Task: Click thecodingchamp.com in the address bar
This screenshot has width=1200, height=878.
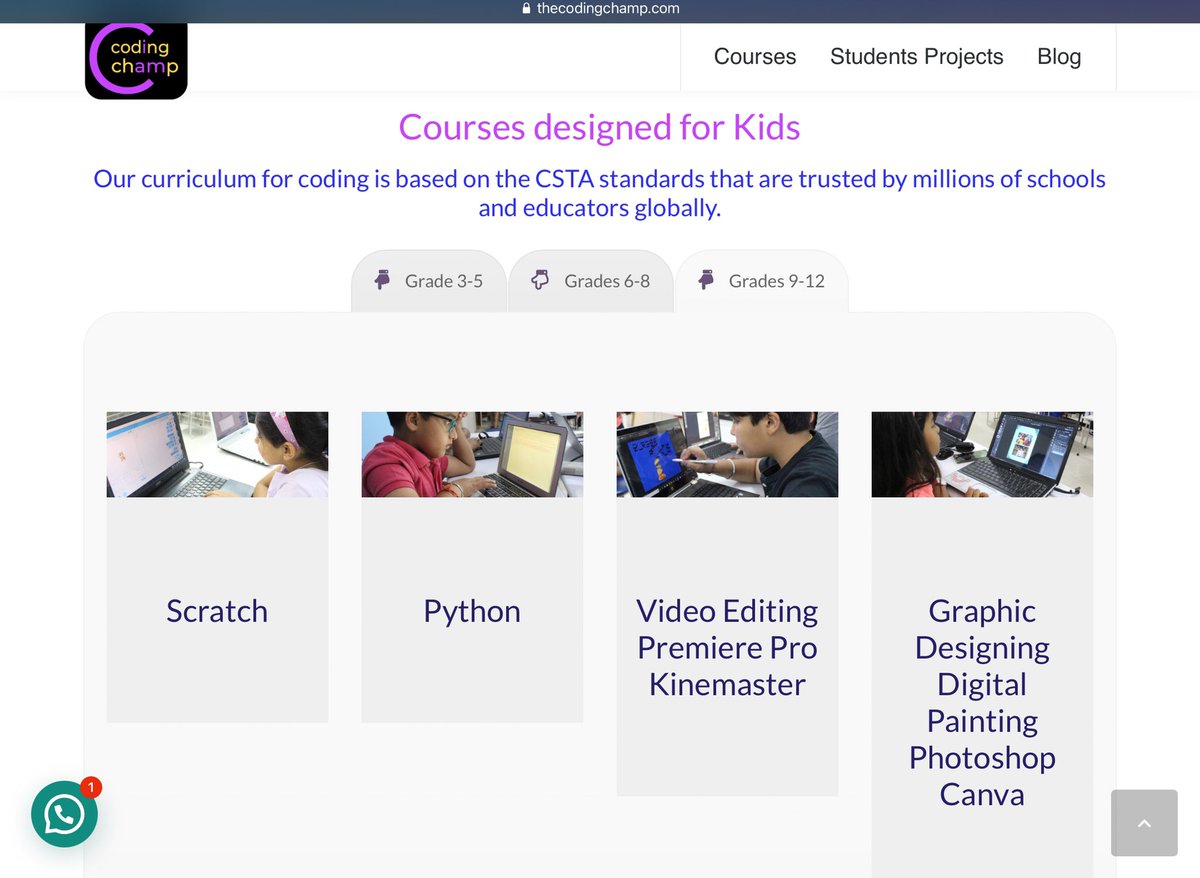Action: pos(608,8)
